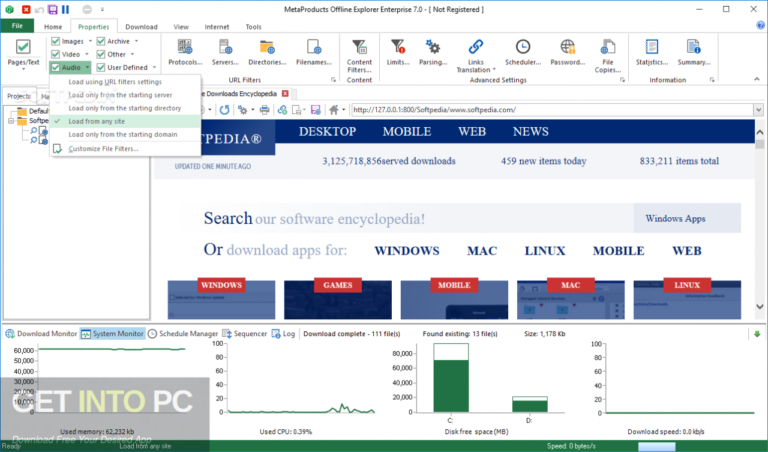768x452 pixels.
Task: Expand the Images dropdown arrow
Action: (x=90, y=41)
